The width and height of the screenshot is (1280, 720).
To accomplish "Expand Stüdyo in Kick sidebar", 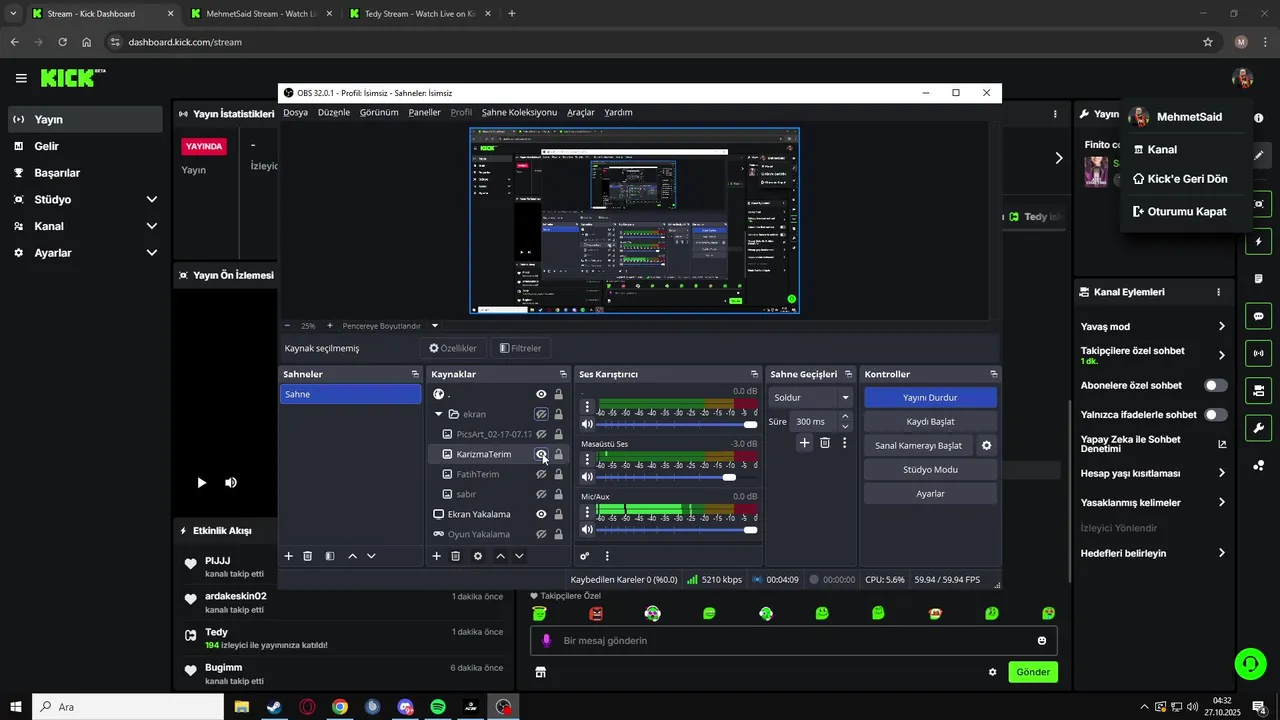I will 152,199.
